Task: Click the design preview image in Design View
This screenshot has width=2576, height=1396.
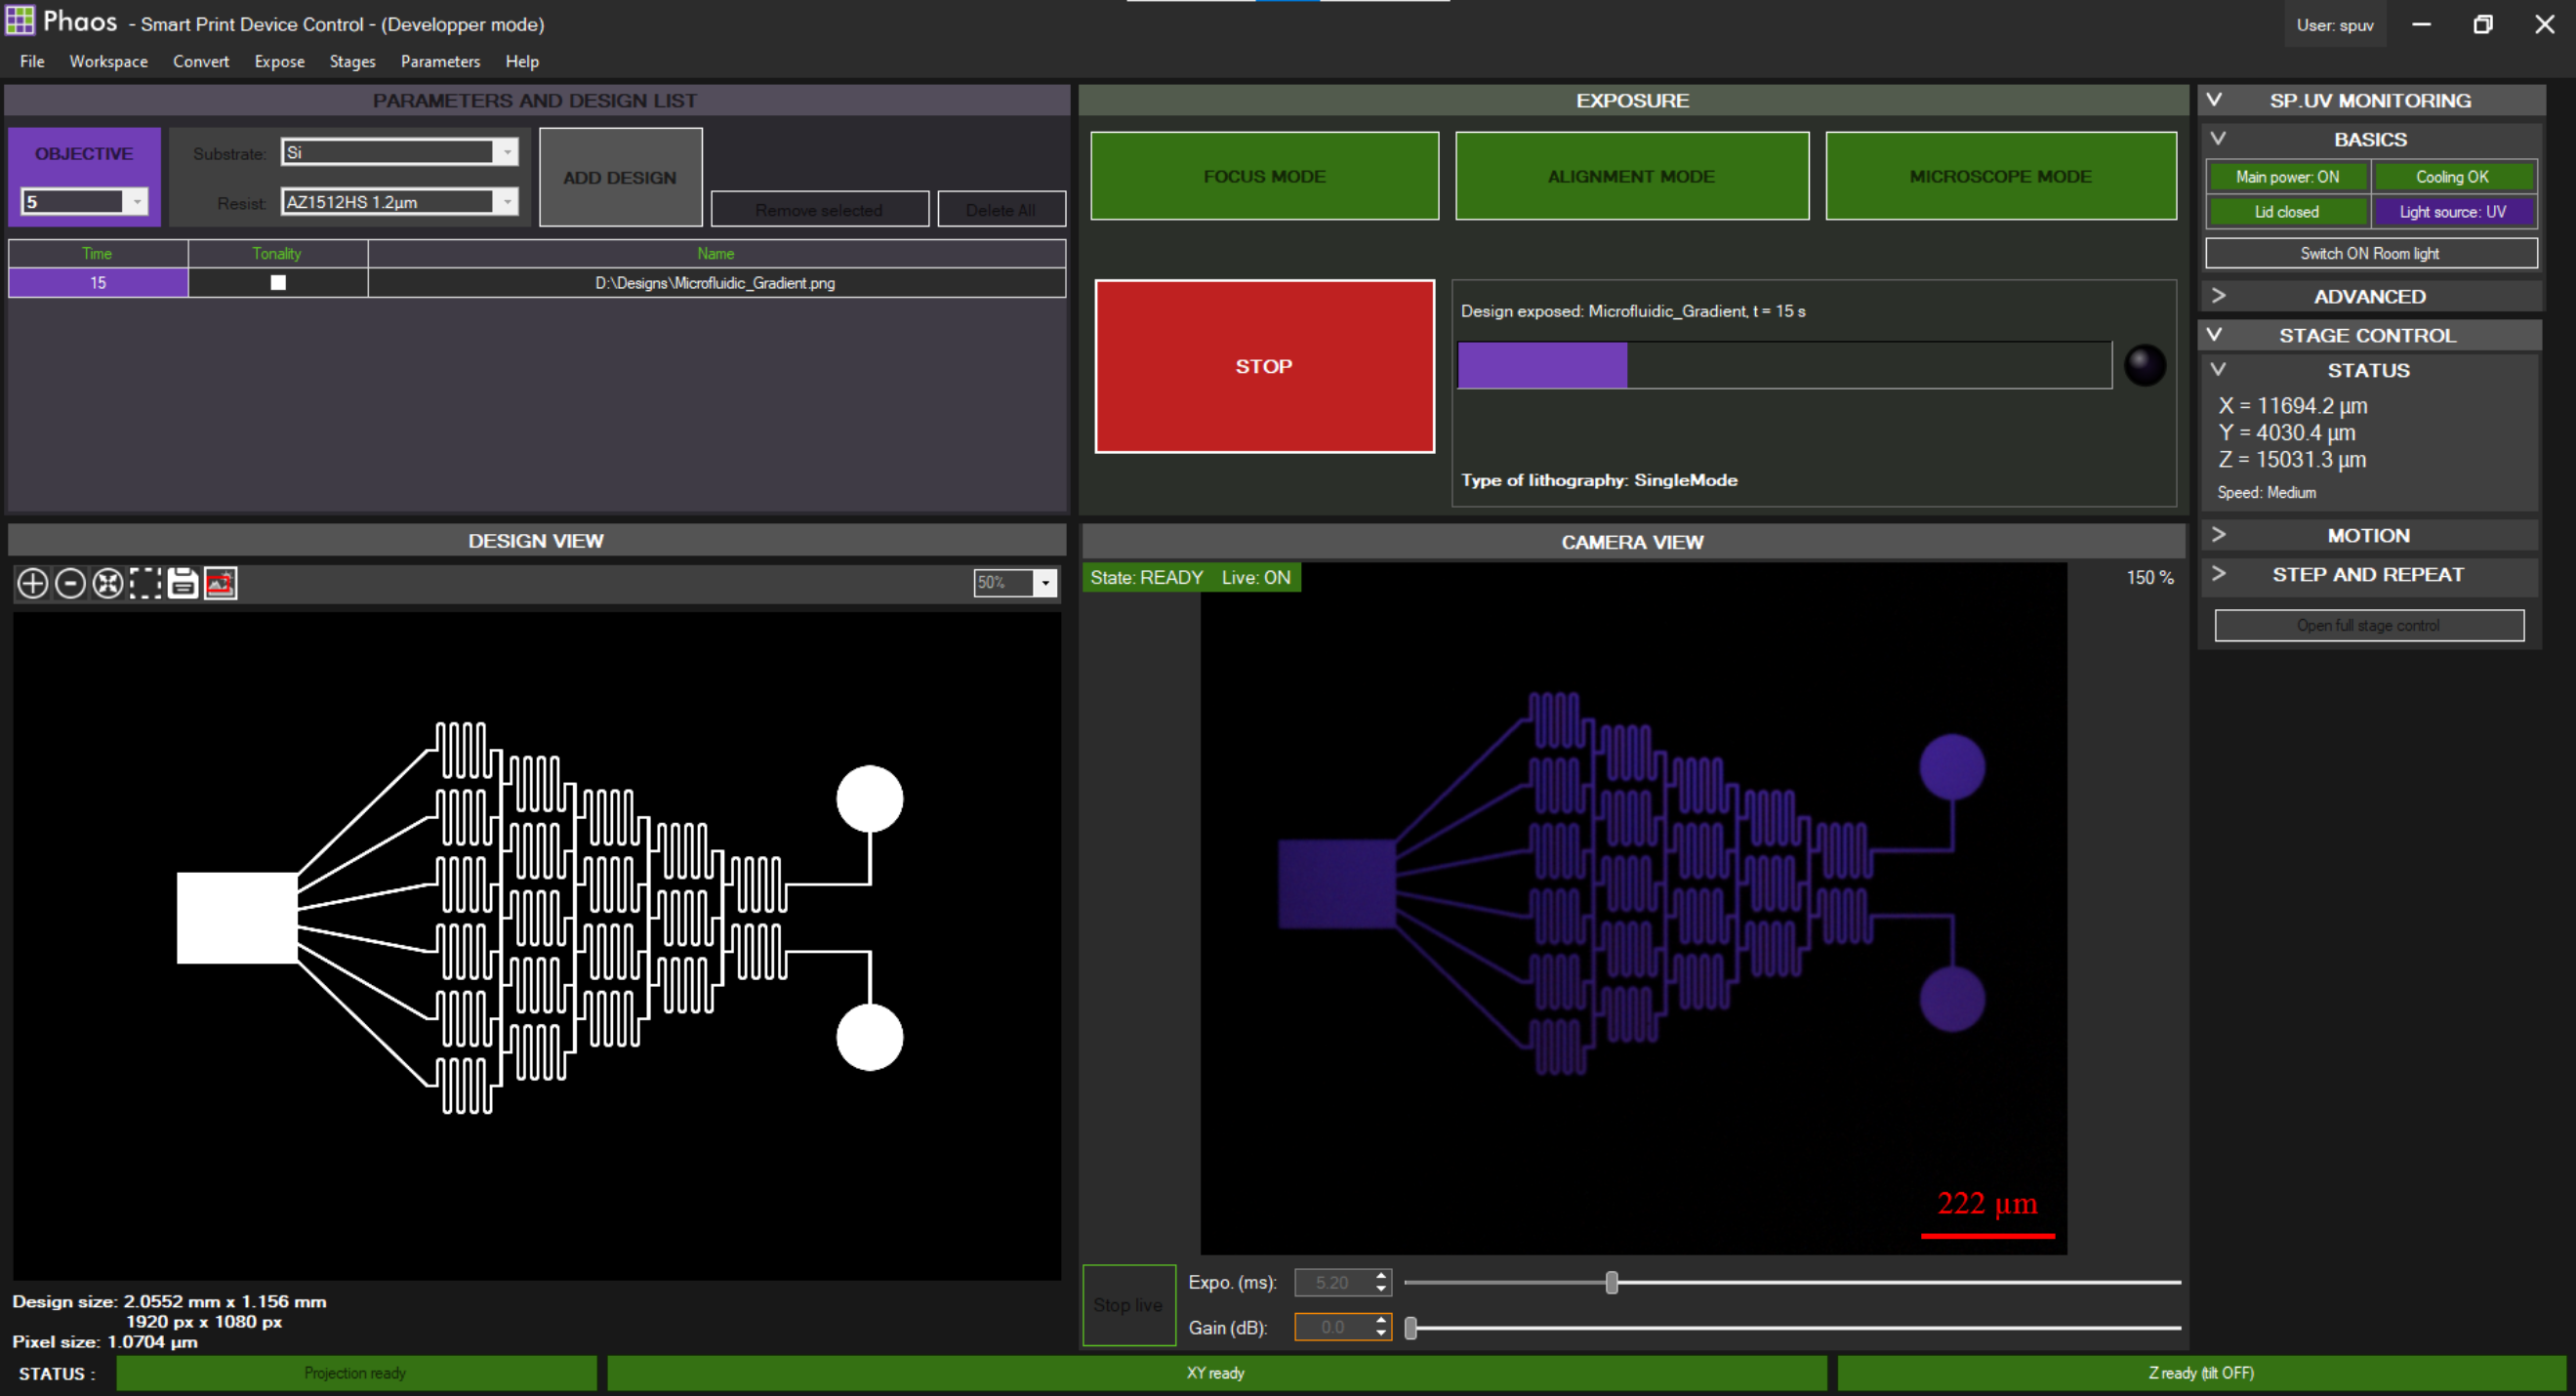Action: click(537, 945)
